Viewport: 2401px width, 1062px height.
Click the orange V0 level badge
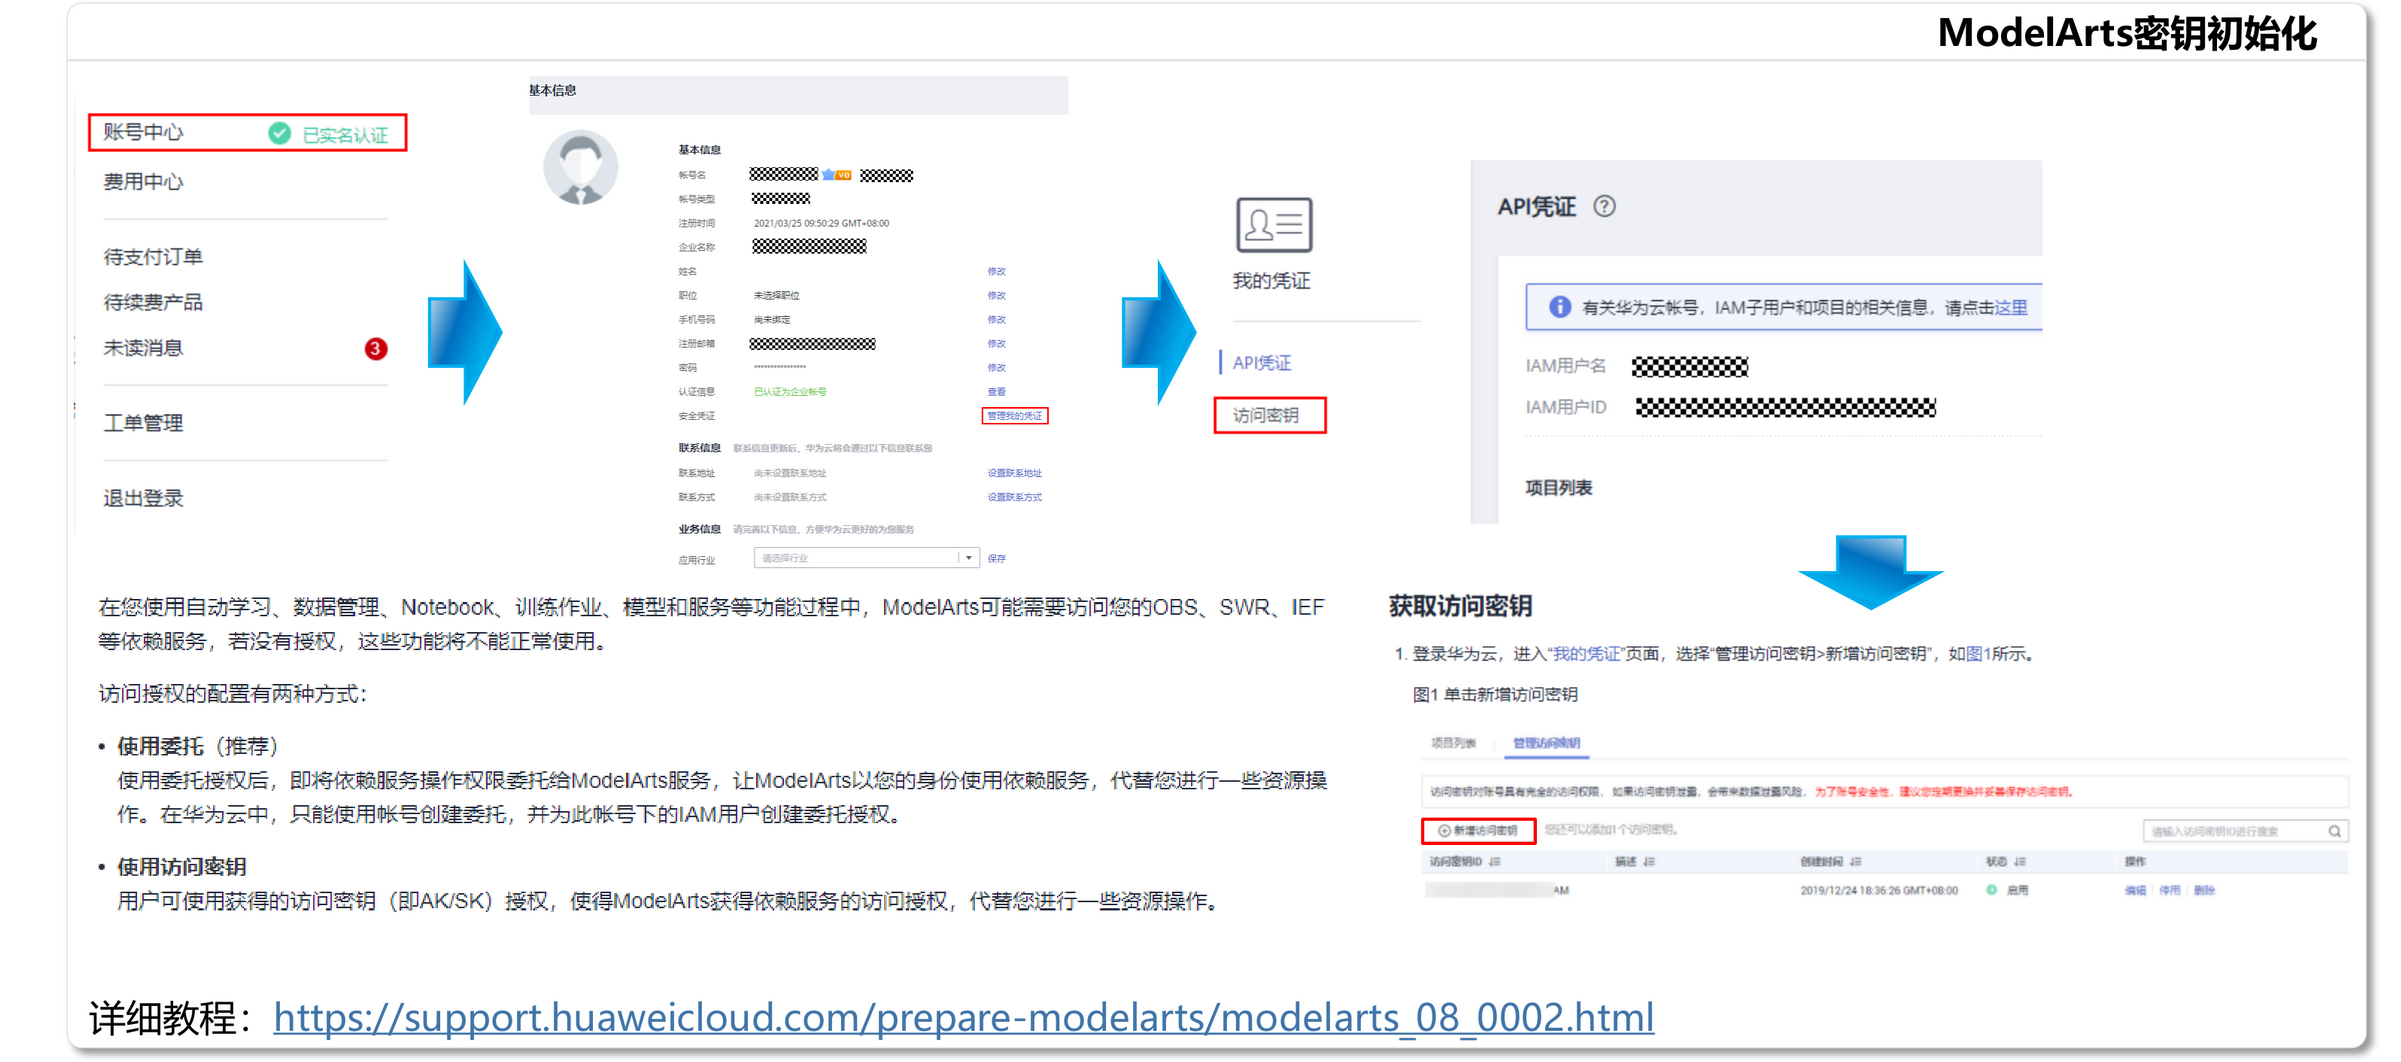pos(843,175)
